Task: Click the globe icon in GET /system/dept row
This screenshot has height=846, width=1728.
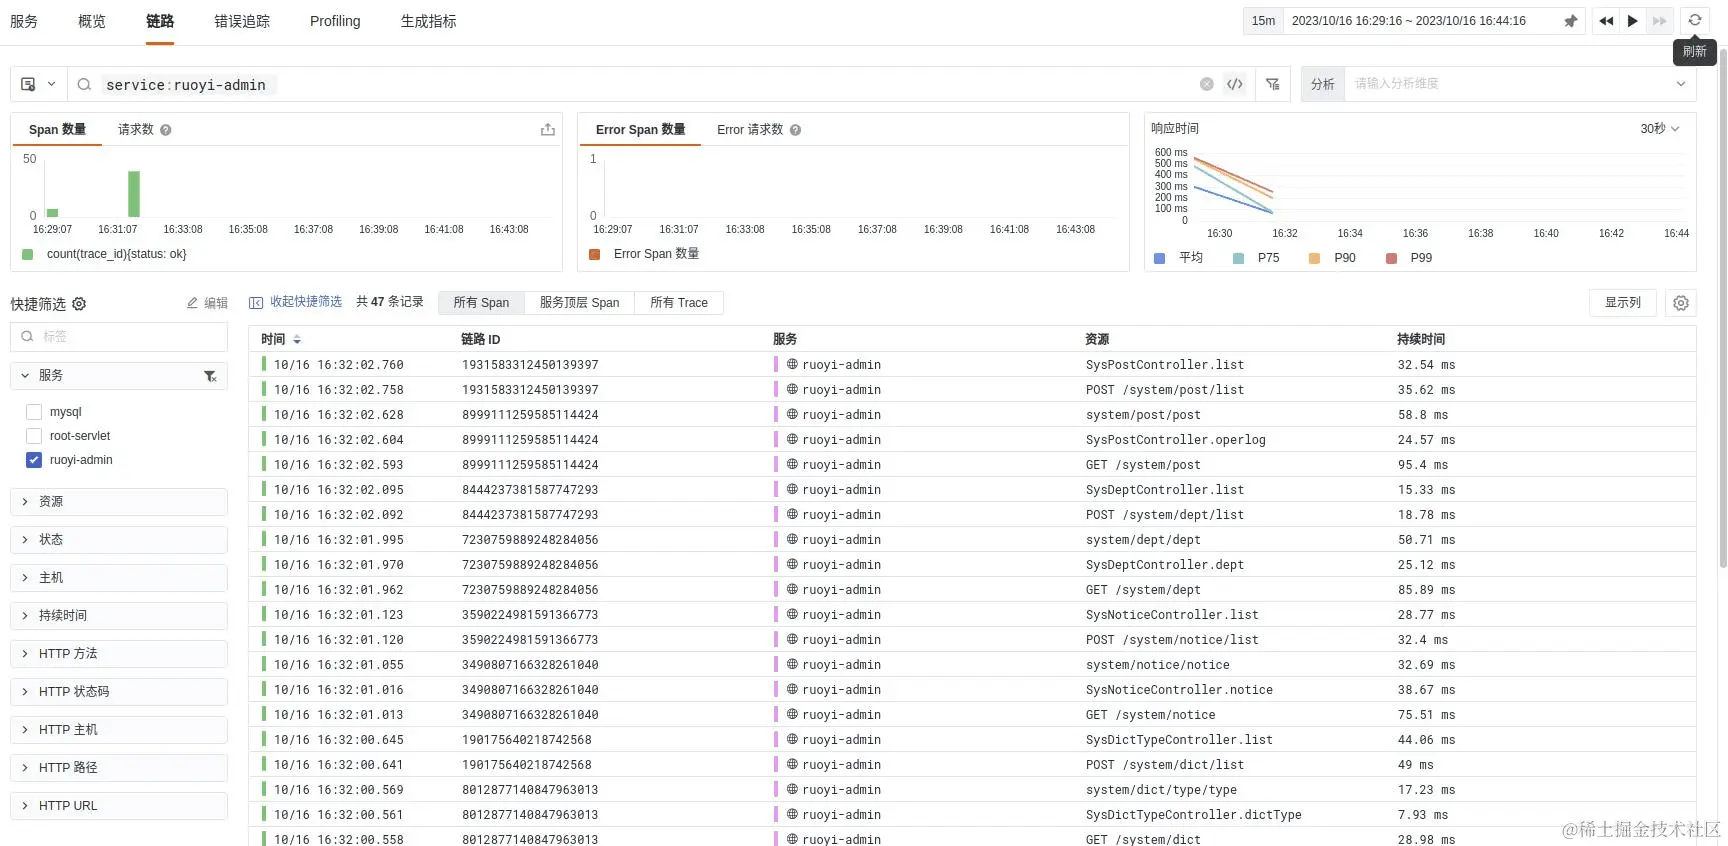Action: pyautogui.click(x=792, y=589)
